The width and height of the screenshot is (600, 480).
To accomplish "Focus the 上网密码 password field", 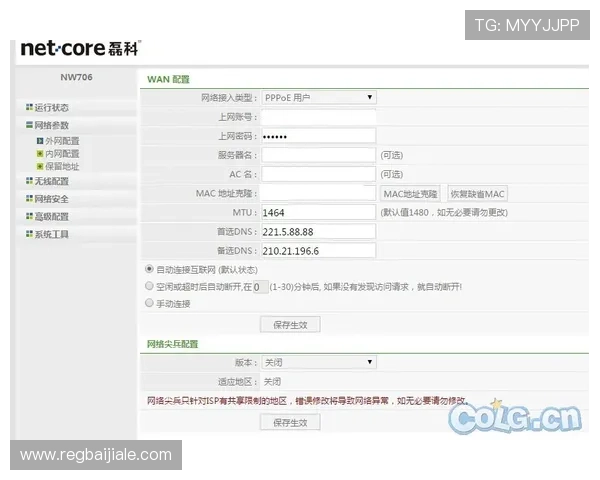I will point(319,136).
